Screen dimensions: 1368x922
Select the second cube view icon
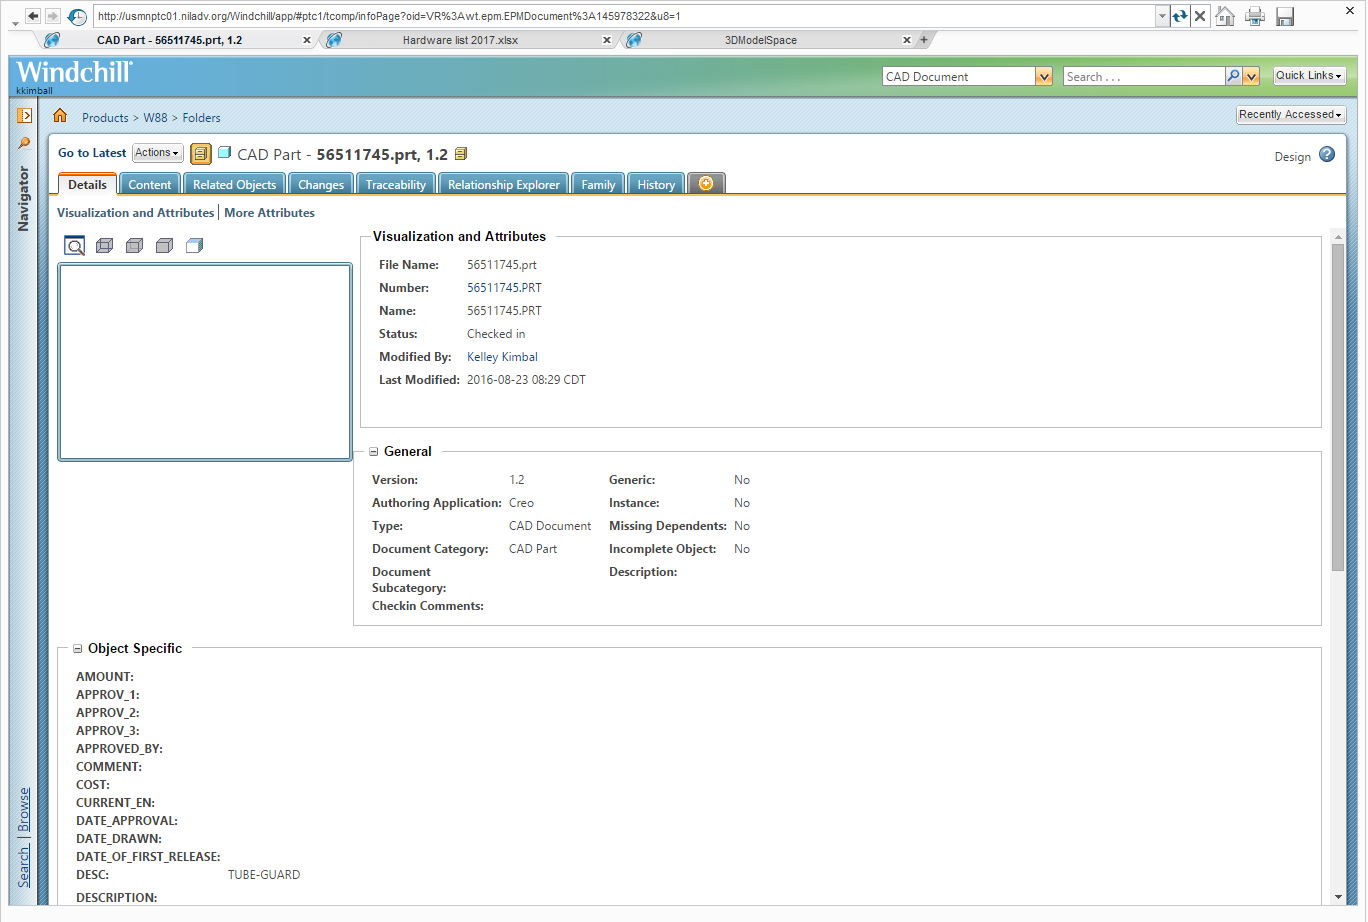coord(134,245)
